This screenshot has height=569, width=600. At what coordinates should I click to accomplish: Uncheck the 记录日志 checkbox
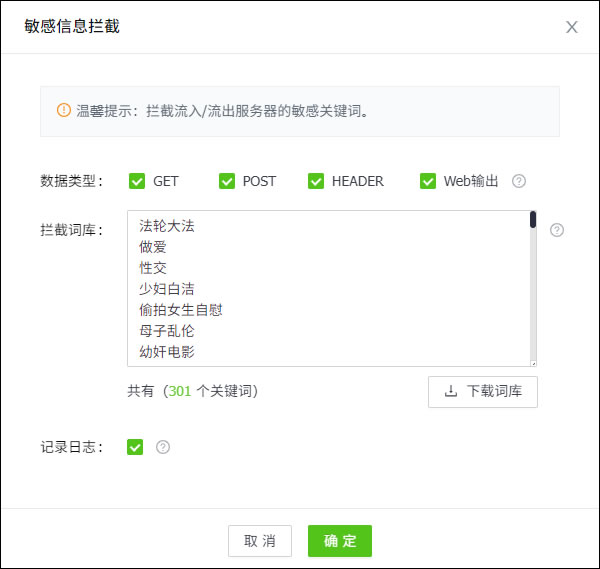pyautogui.click(x=136, y=447)
